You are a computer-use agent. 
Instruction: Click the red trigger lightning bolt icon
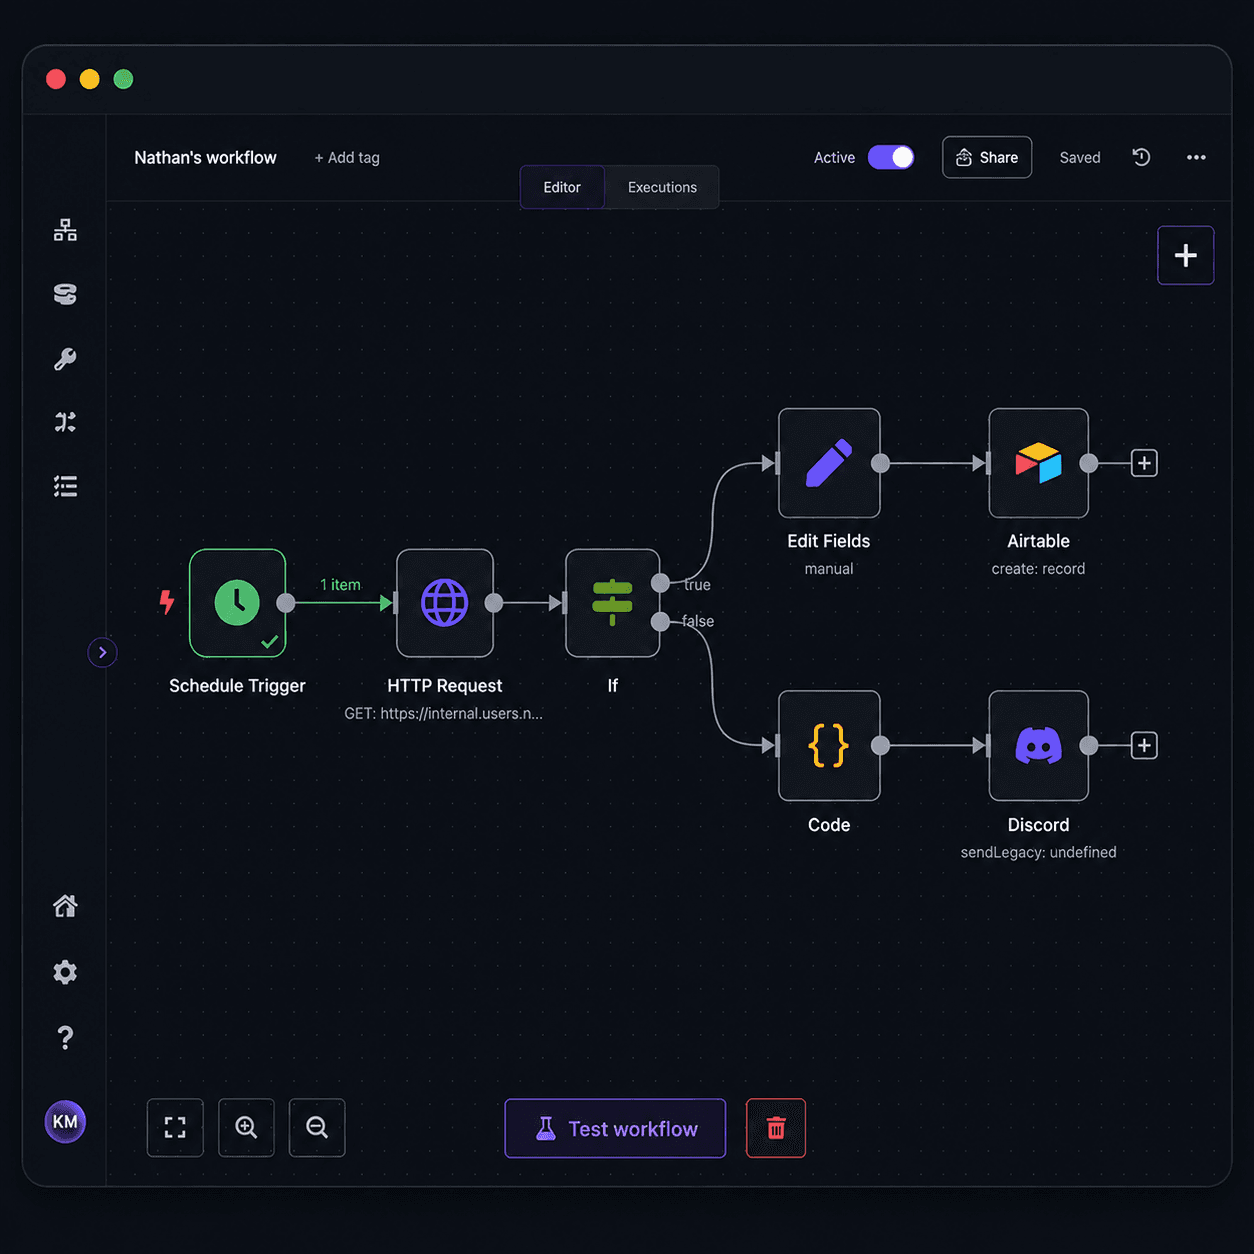pyautogui.click(x=167, y=602)
